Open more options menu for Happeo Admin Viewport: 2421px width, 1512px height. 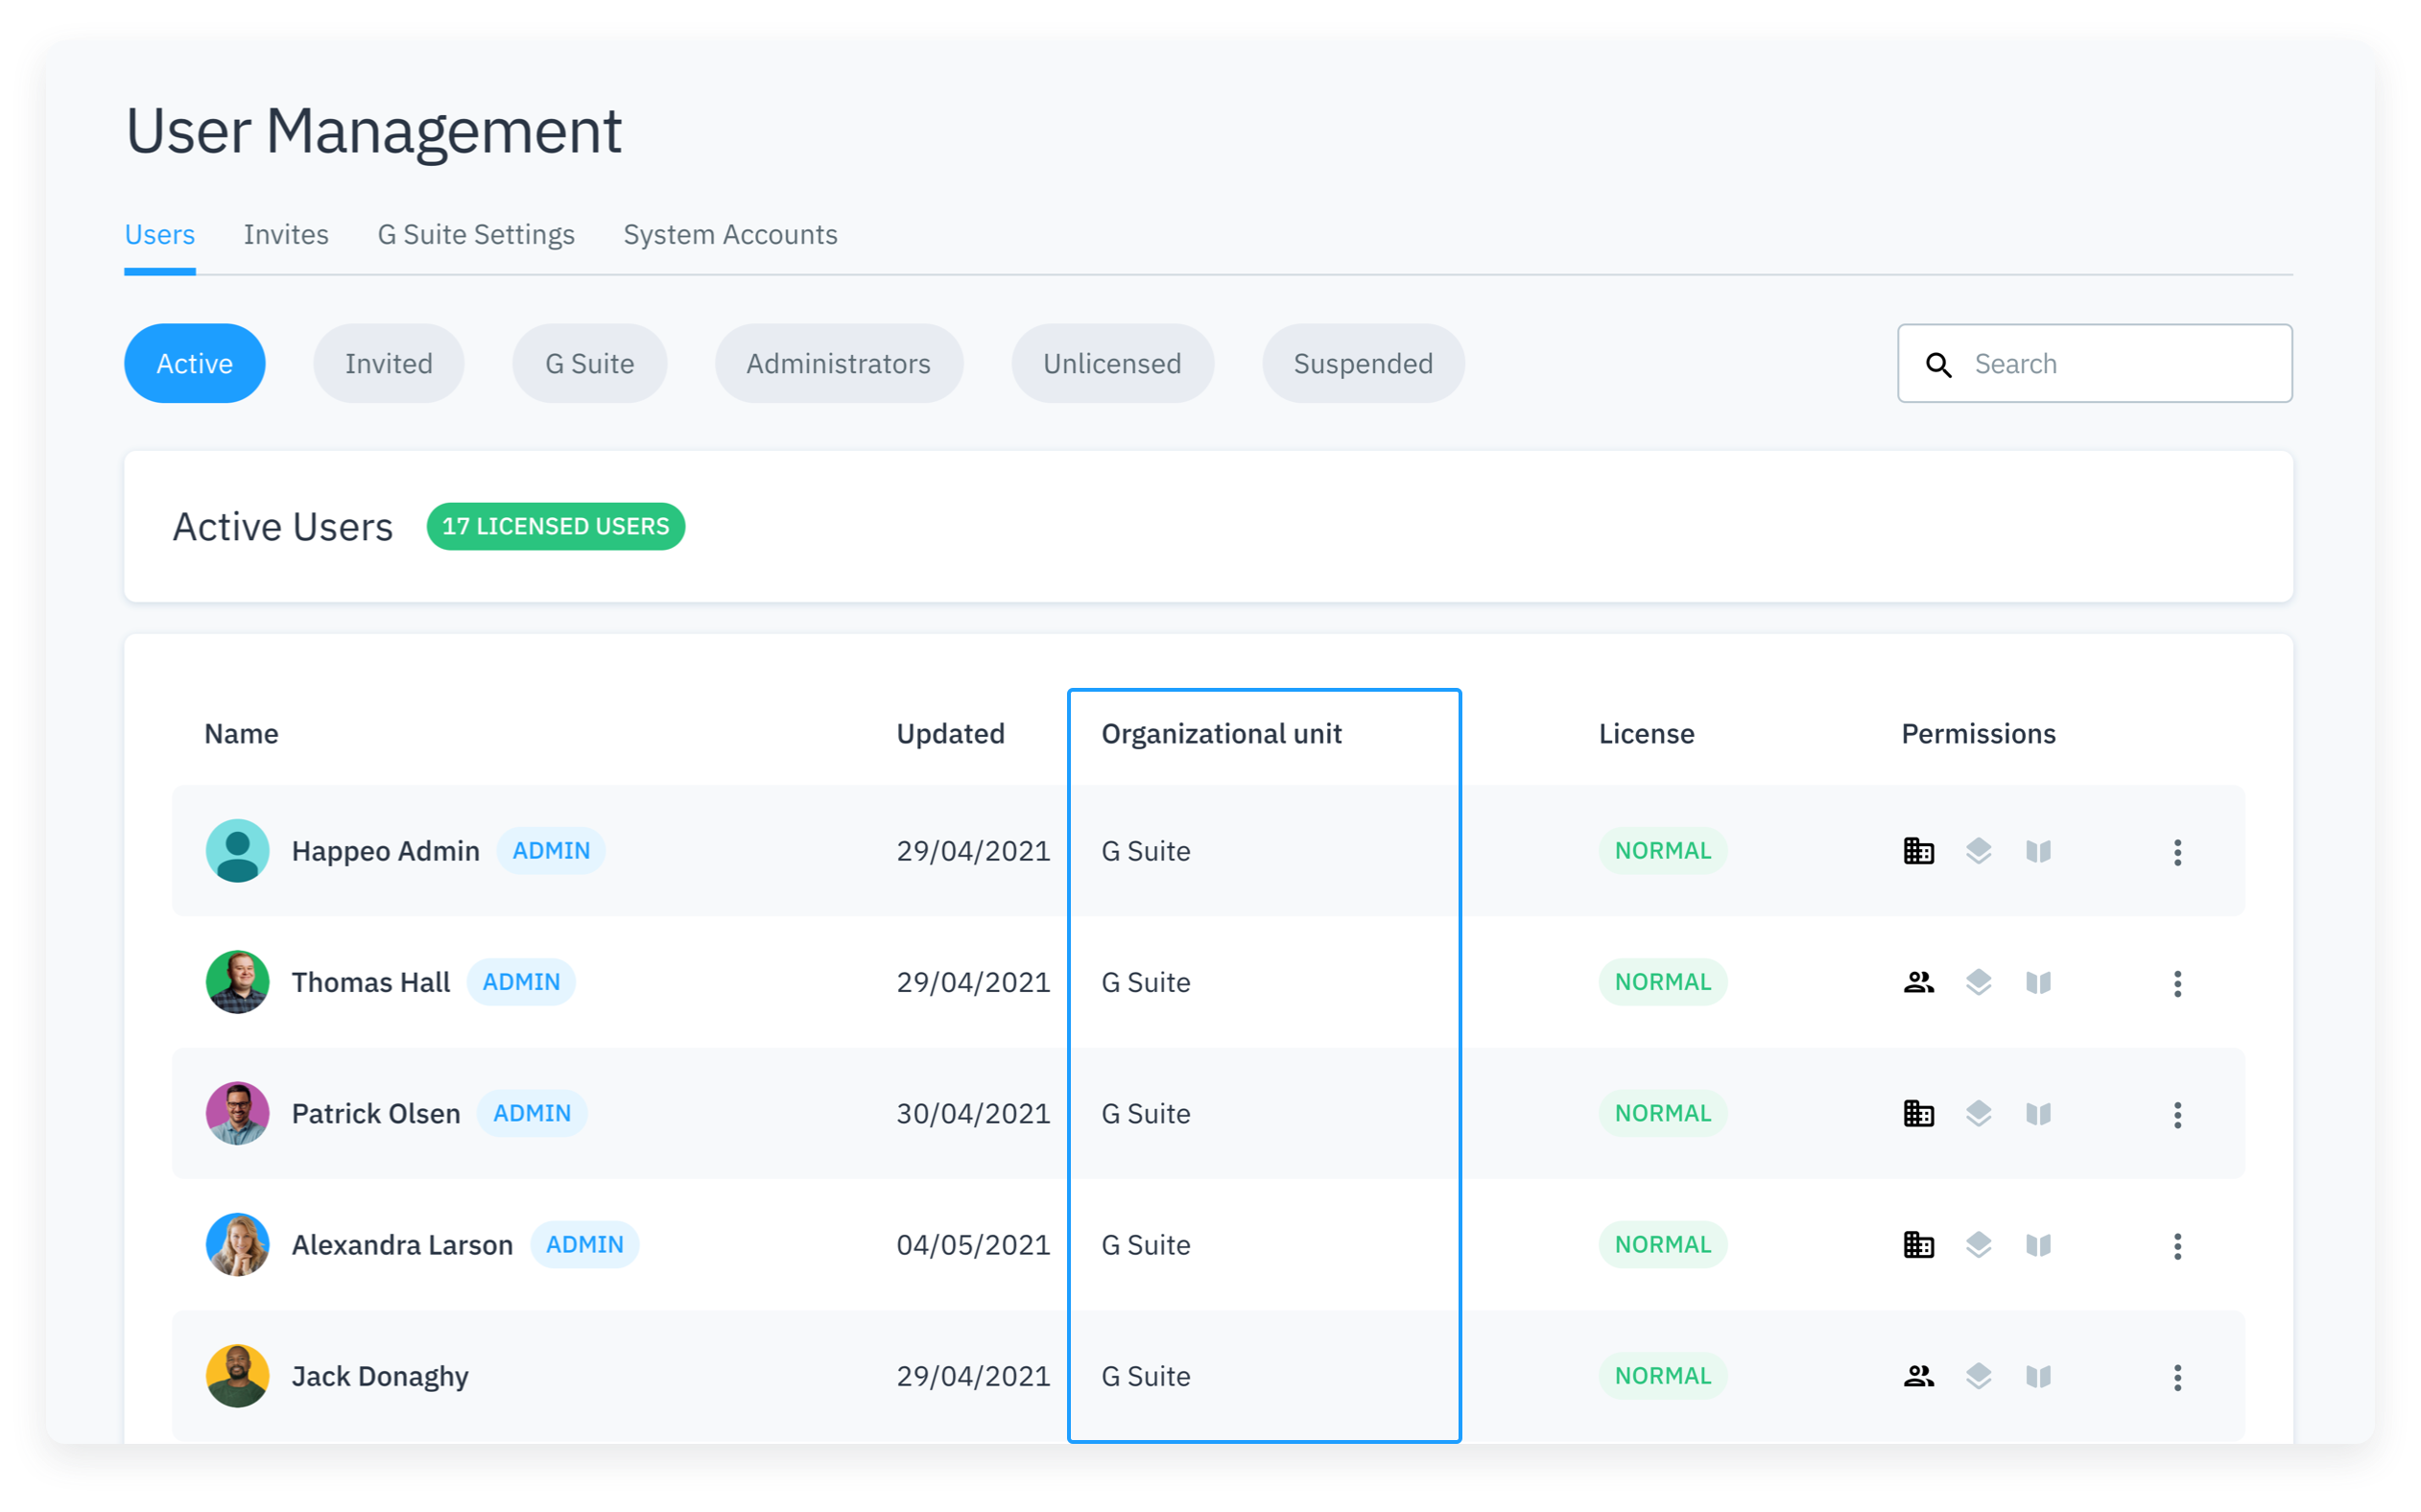(2177, 852)
